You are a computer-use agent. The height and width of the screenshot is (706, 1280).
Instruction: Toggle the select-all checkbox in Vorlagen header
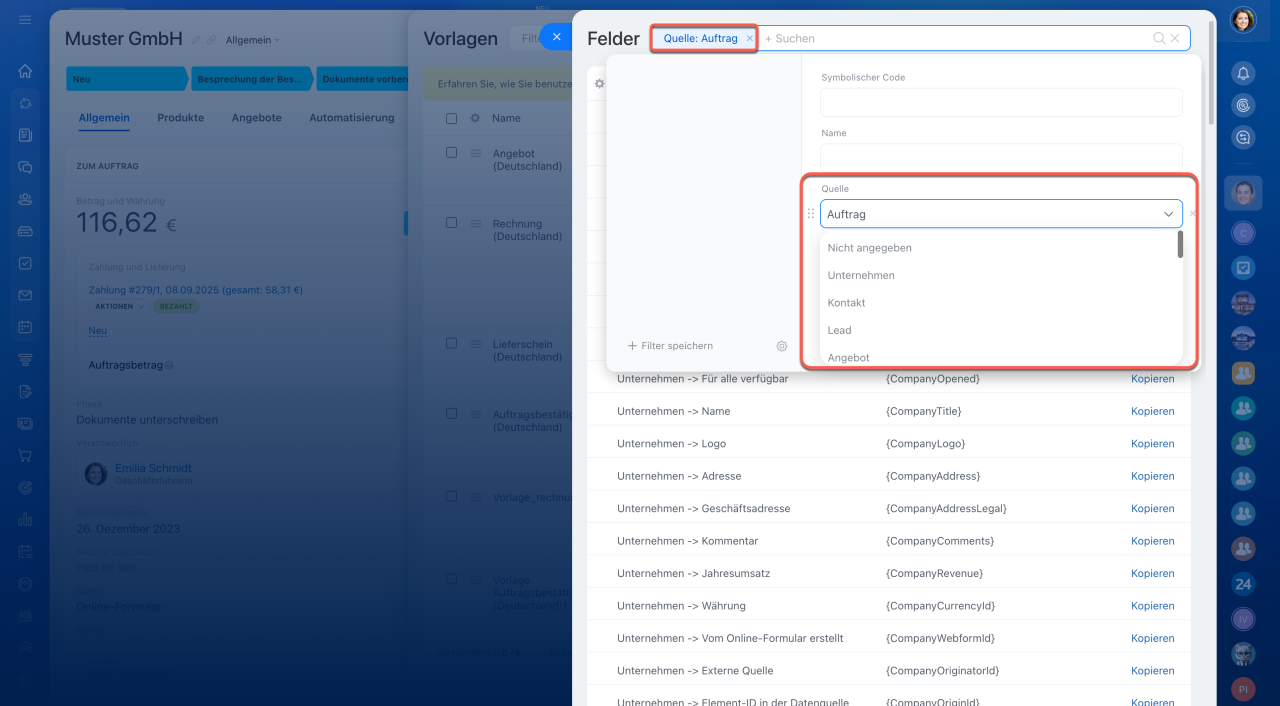click(451, 118)
